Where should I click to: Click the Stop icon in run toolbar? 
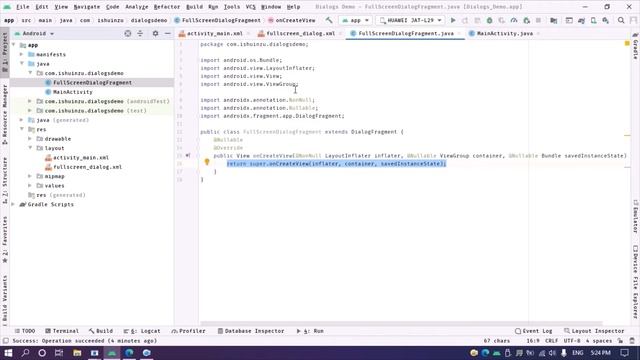pyautogui.click(x=538, y=20)
